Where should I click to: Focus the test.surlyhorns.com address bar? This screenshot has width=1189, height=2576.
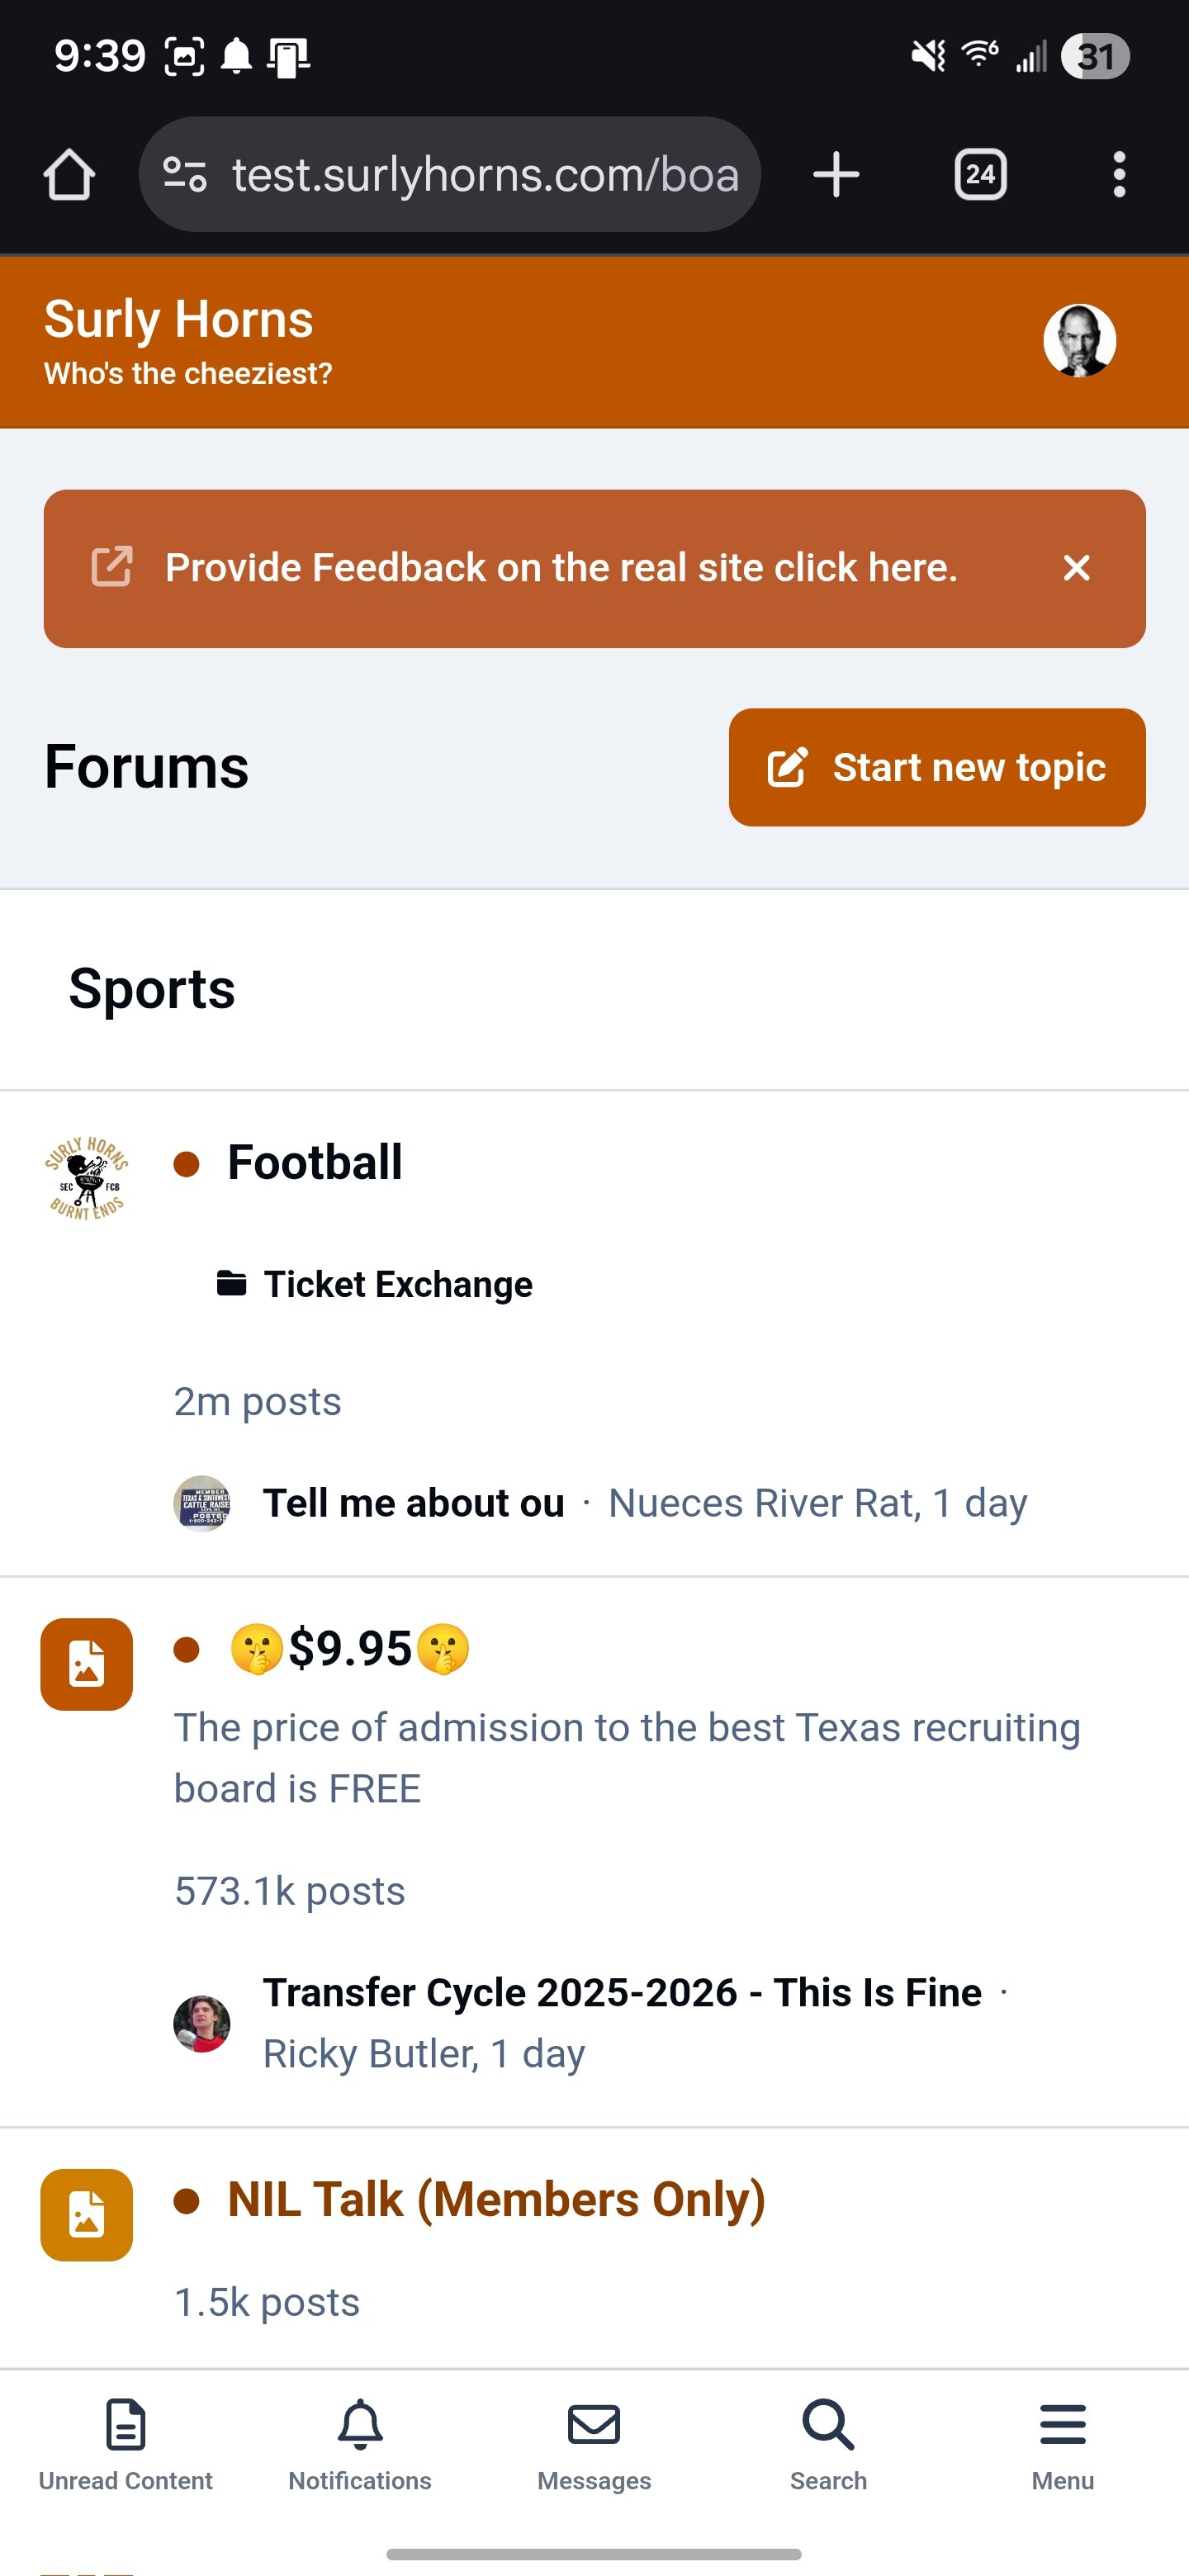click(485, 175)
